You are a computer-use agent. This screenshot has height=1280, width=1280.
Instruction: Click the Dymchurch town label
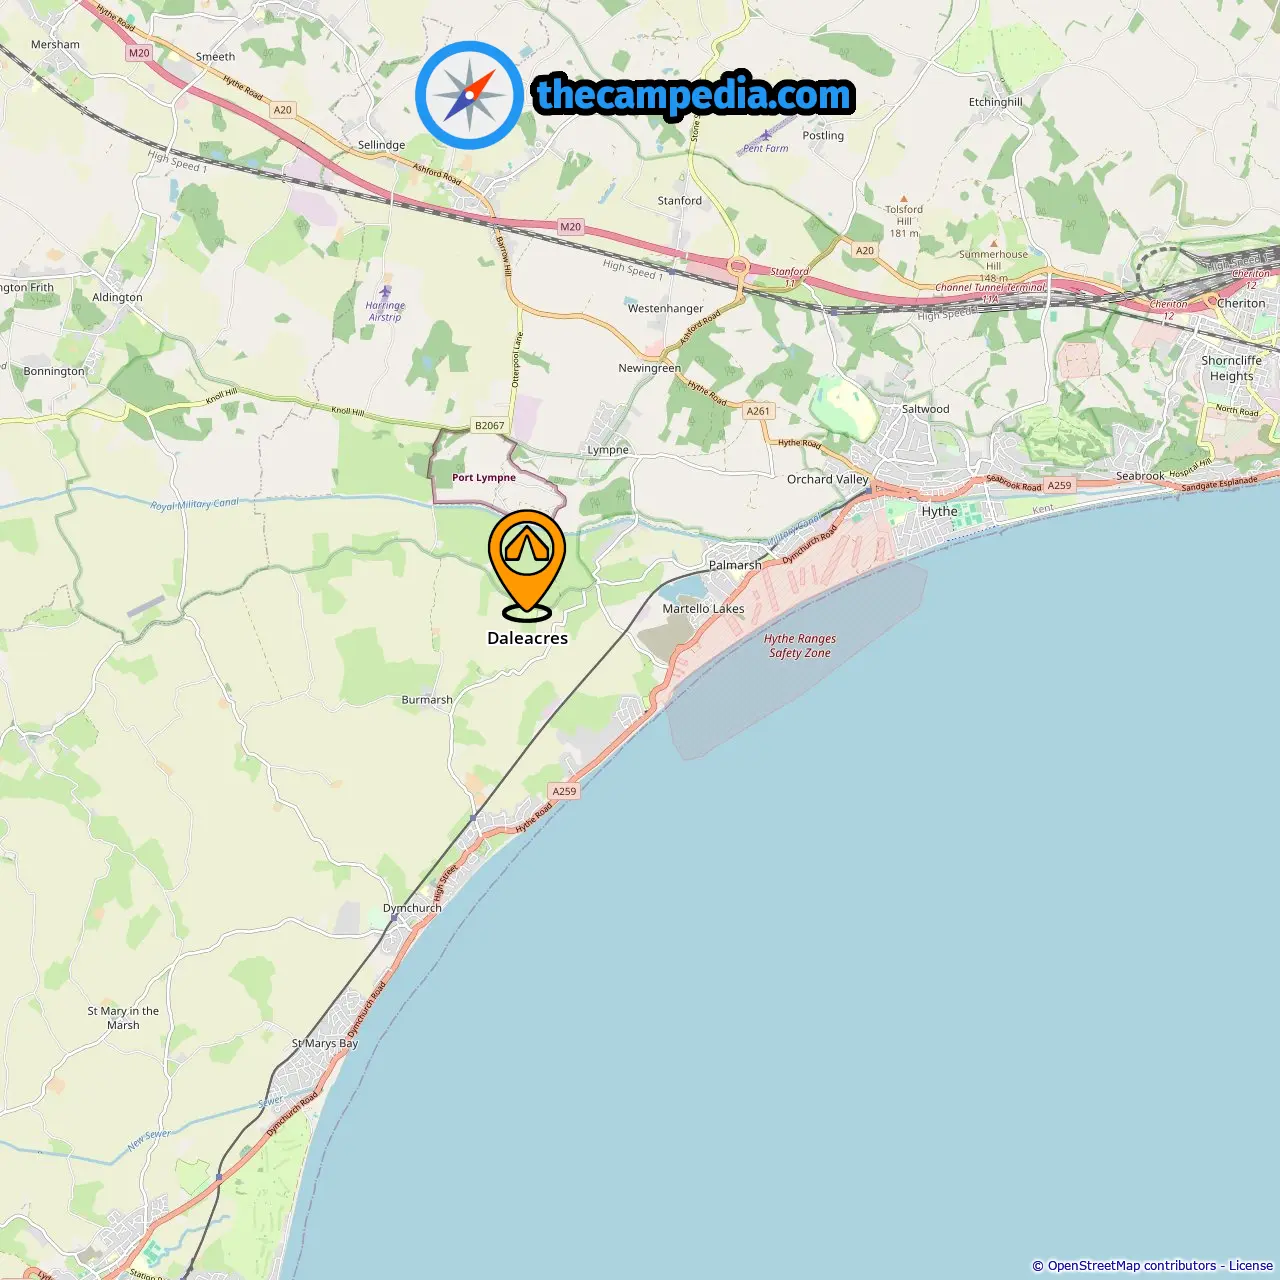(412, 908)
